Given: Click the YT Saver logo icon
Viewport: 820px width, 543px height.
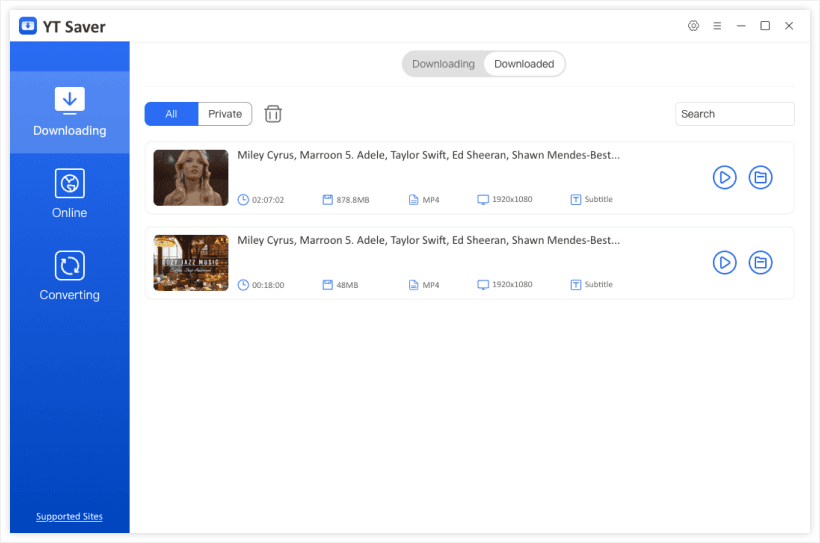Looking at the screenshot, I should click(x=28, y=26).
